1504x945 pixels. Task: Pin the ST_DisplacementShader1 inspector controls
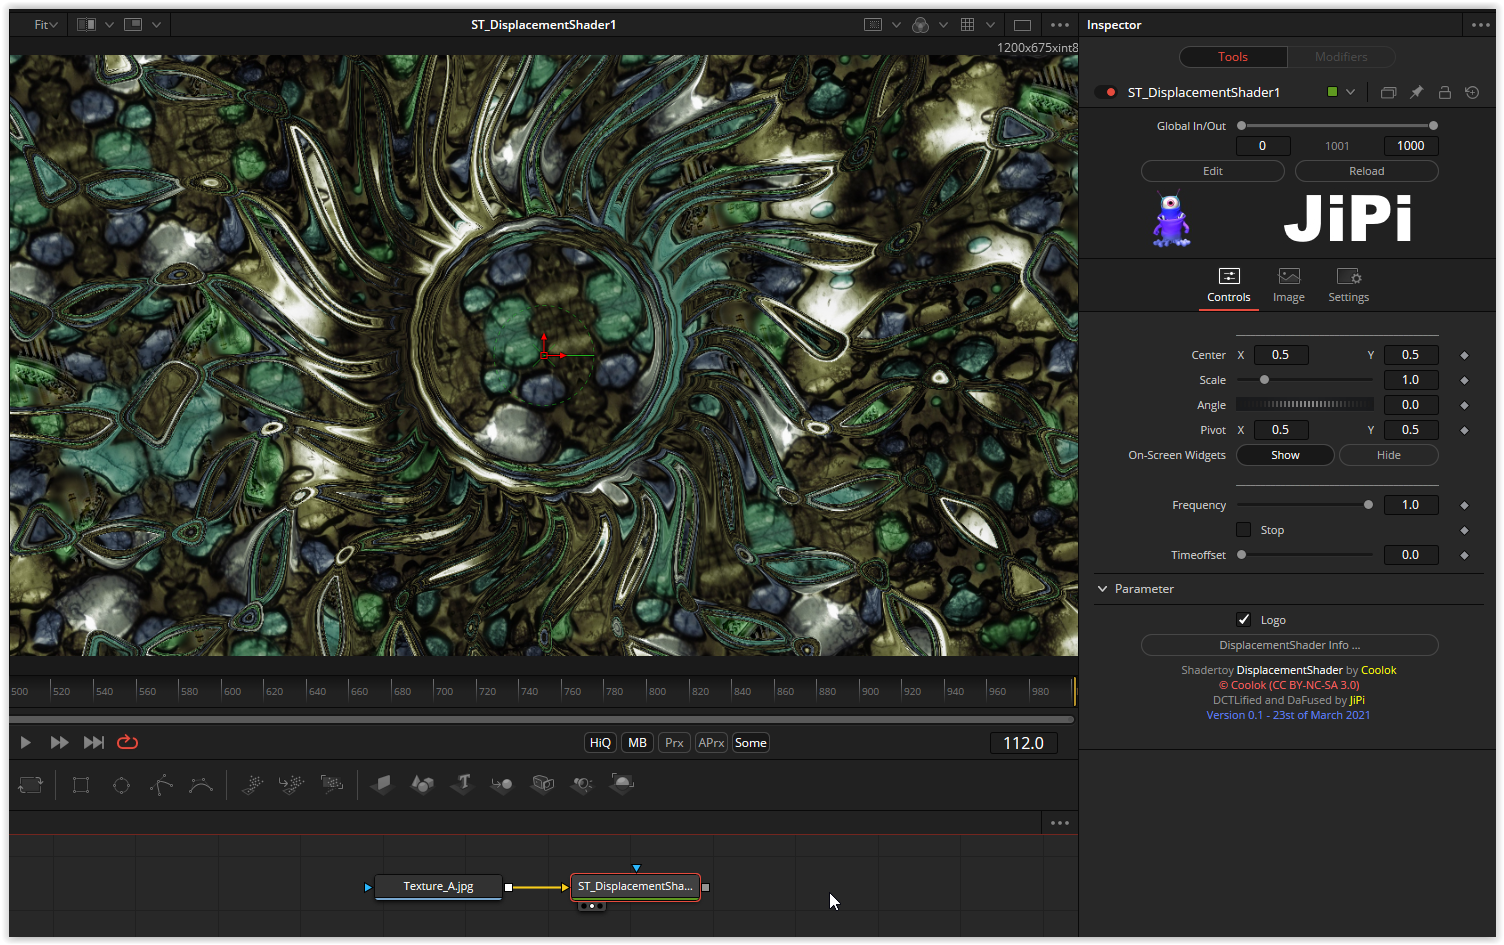[x=1416, y=92]
